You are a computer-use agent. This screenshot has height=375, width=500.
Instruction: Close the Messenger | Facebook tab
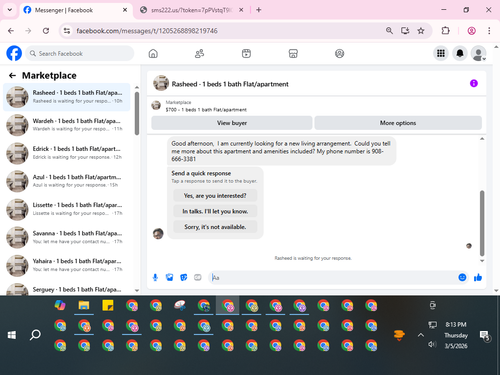(x=125, y=10)
